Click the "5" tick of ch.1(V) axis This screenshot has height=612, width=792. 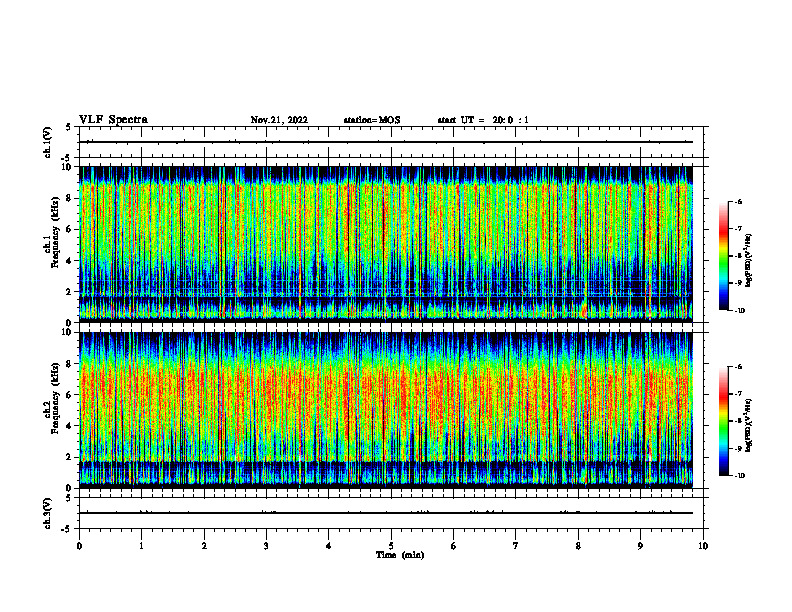(x=68, y=127)
